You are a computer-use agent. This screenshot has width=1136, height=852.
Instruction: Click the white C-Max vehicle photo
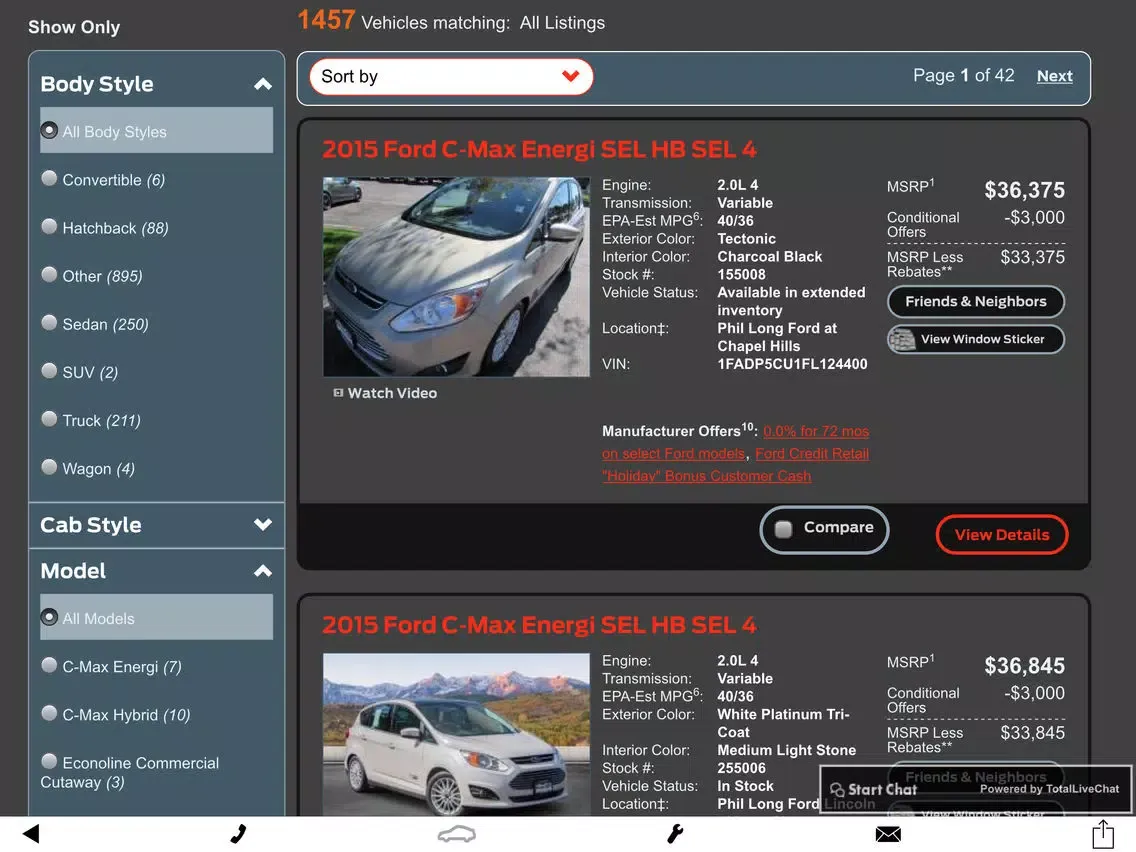click(456, 734)
